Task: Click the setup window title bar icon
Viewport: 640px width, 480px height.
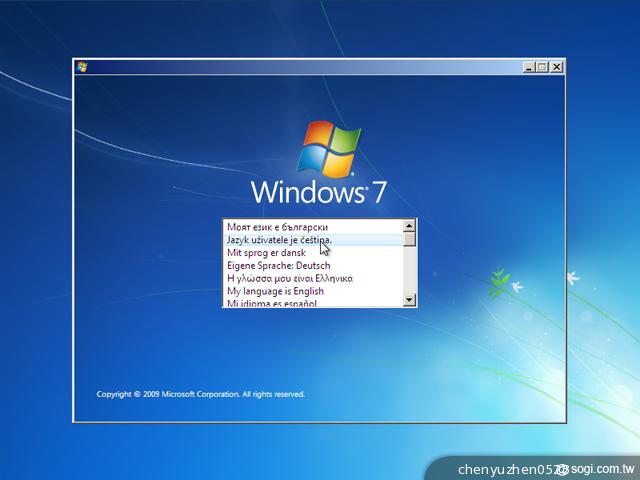Action: pos(82,67)
